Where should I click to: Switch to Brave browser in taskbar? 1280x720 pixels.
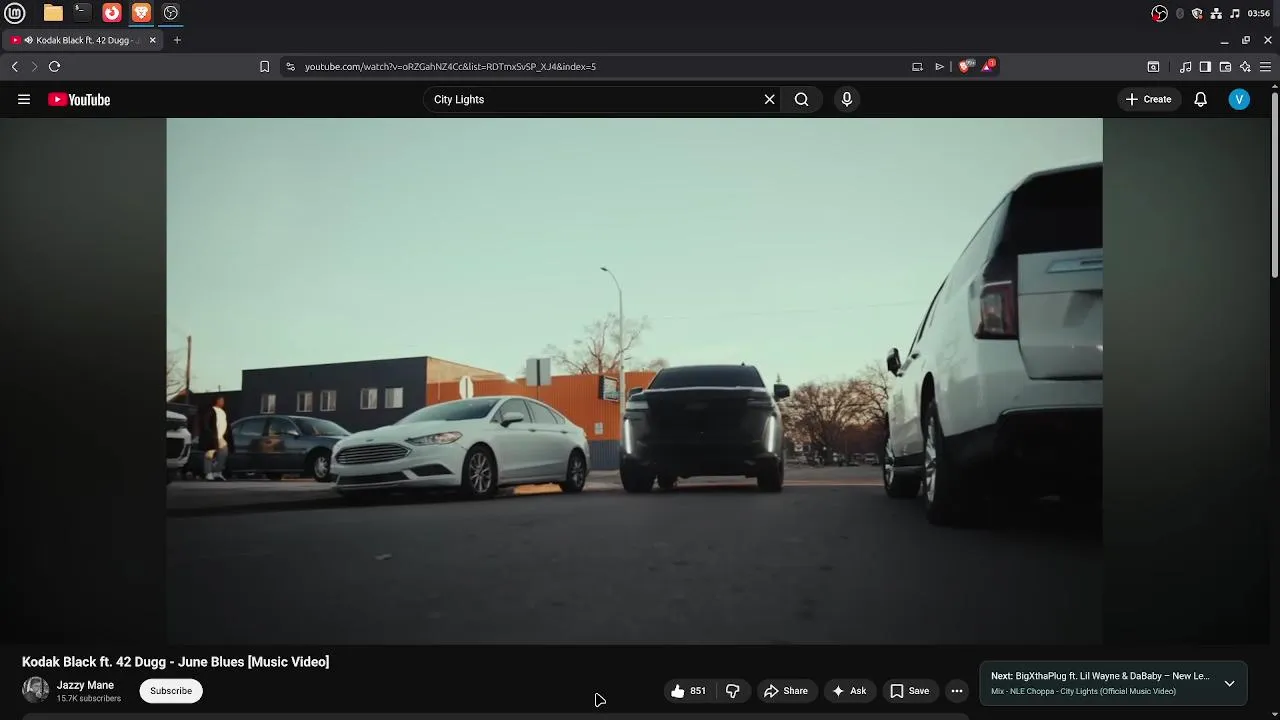coord(141,13)
